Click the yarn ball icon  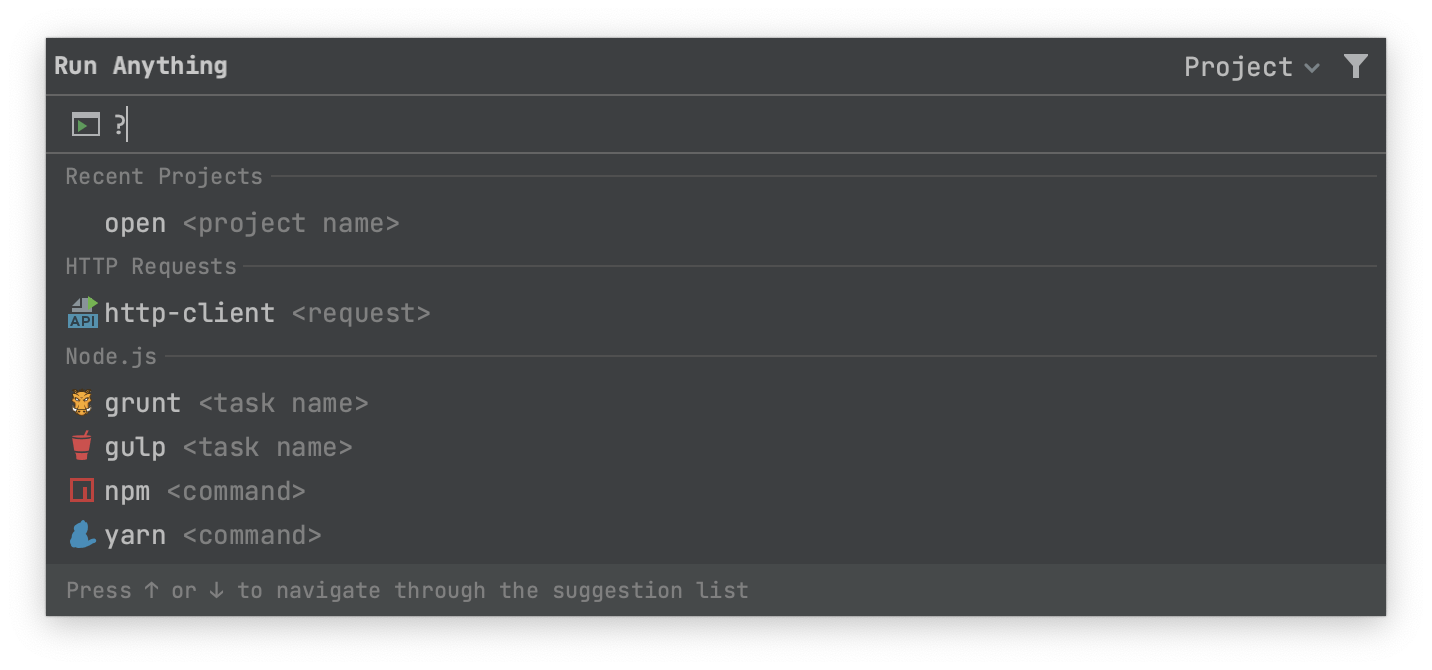click(x=82, y=534)
